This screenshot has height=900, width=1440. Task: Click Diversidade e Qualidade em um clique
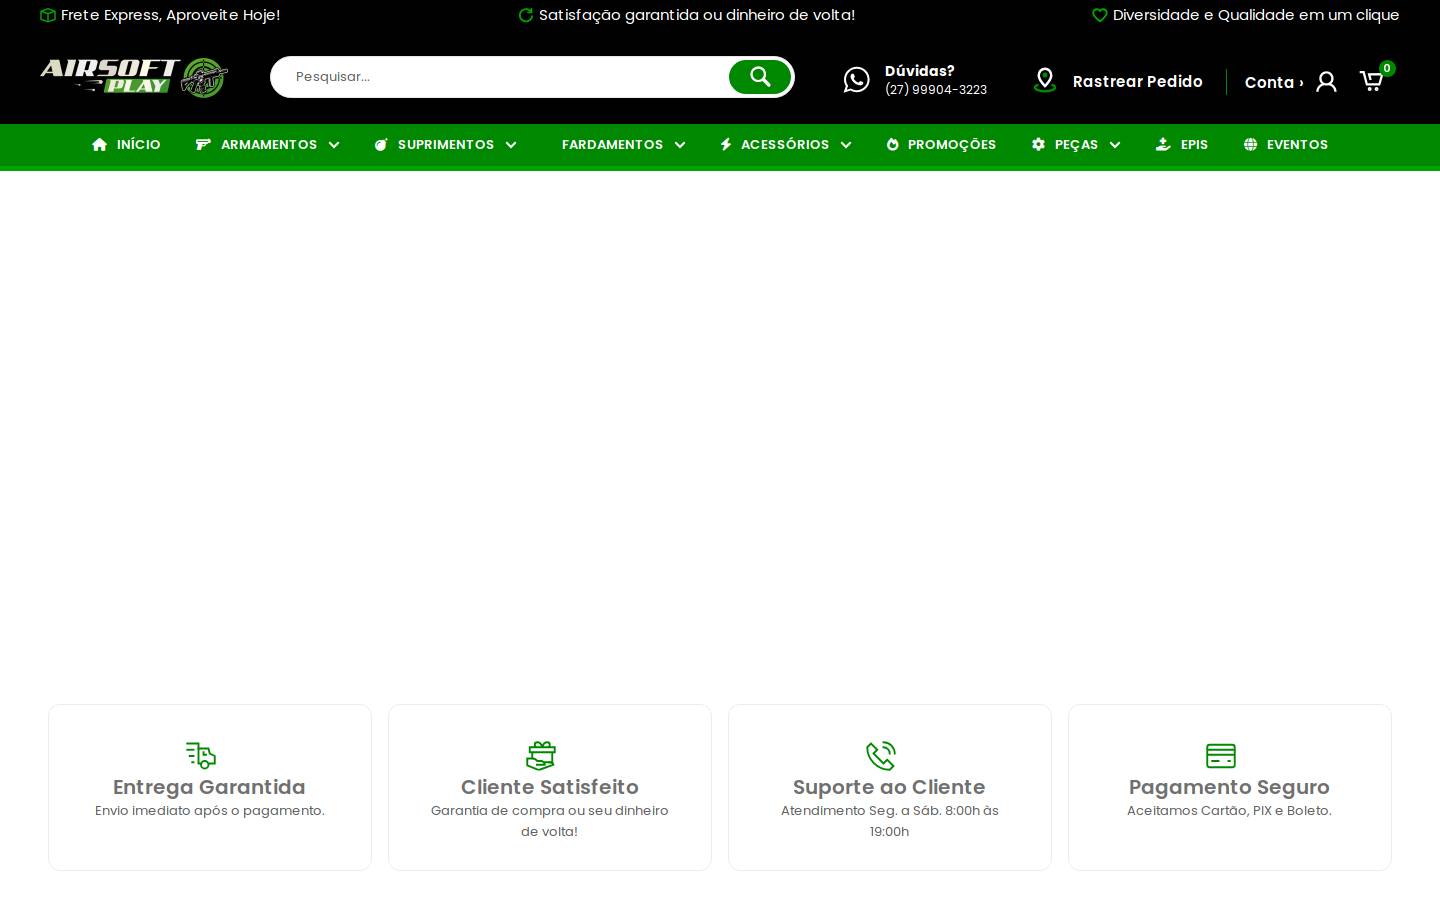pos(1256,15)
